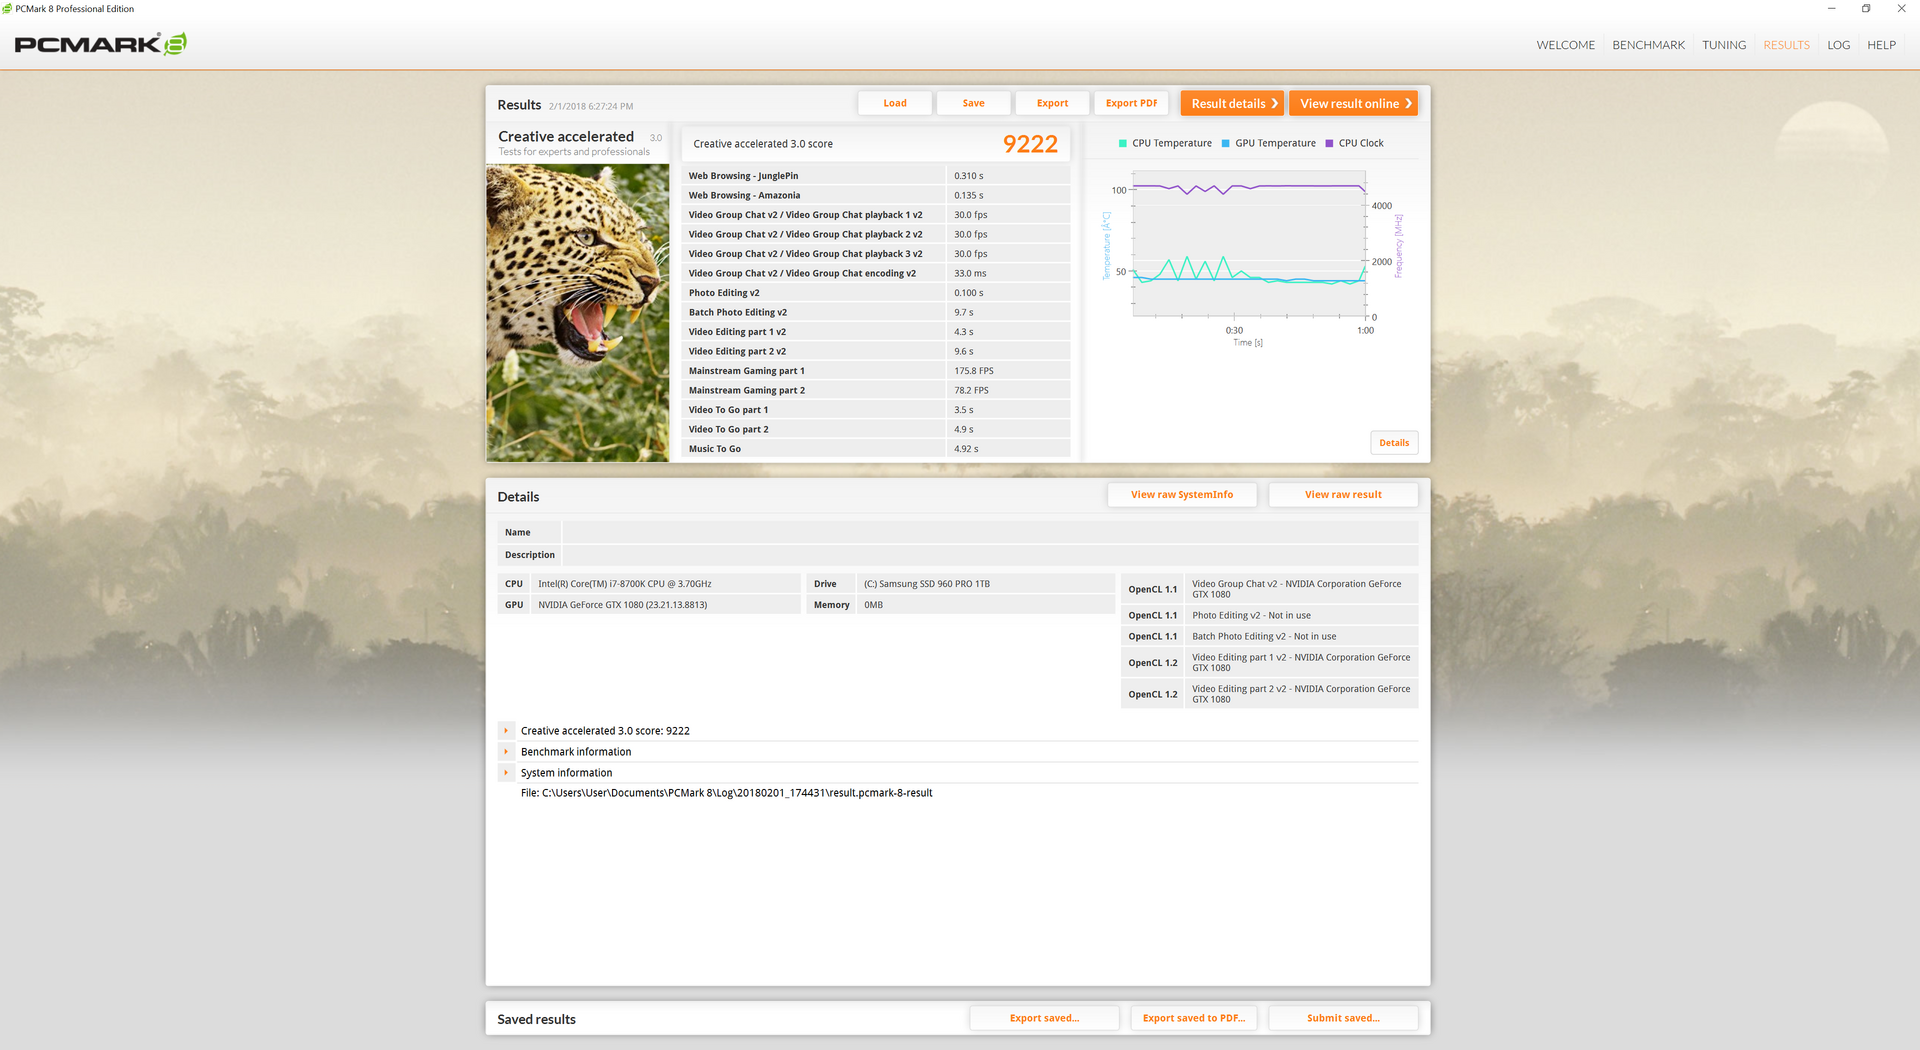Viewport: 1920px width, 1050px height.
Task: Expand System information section
Action: (506, 773)
